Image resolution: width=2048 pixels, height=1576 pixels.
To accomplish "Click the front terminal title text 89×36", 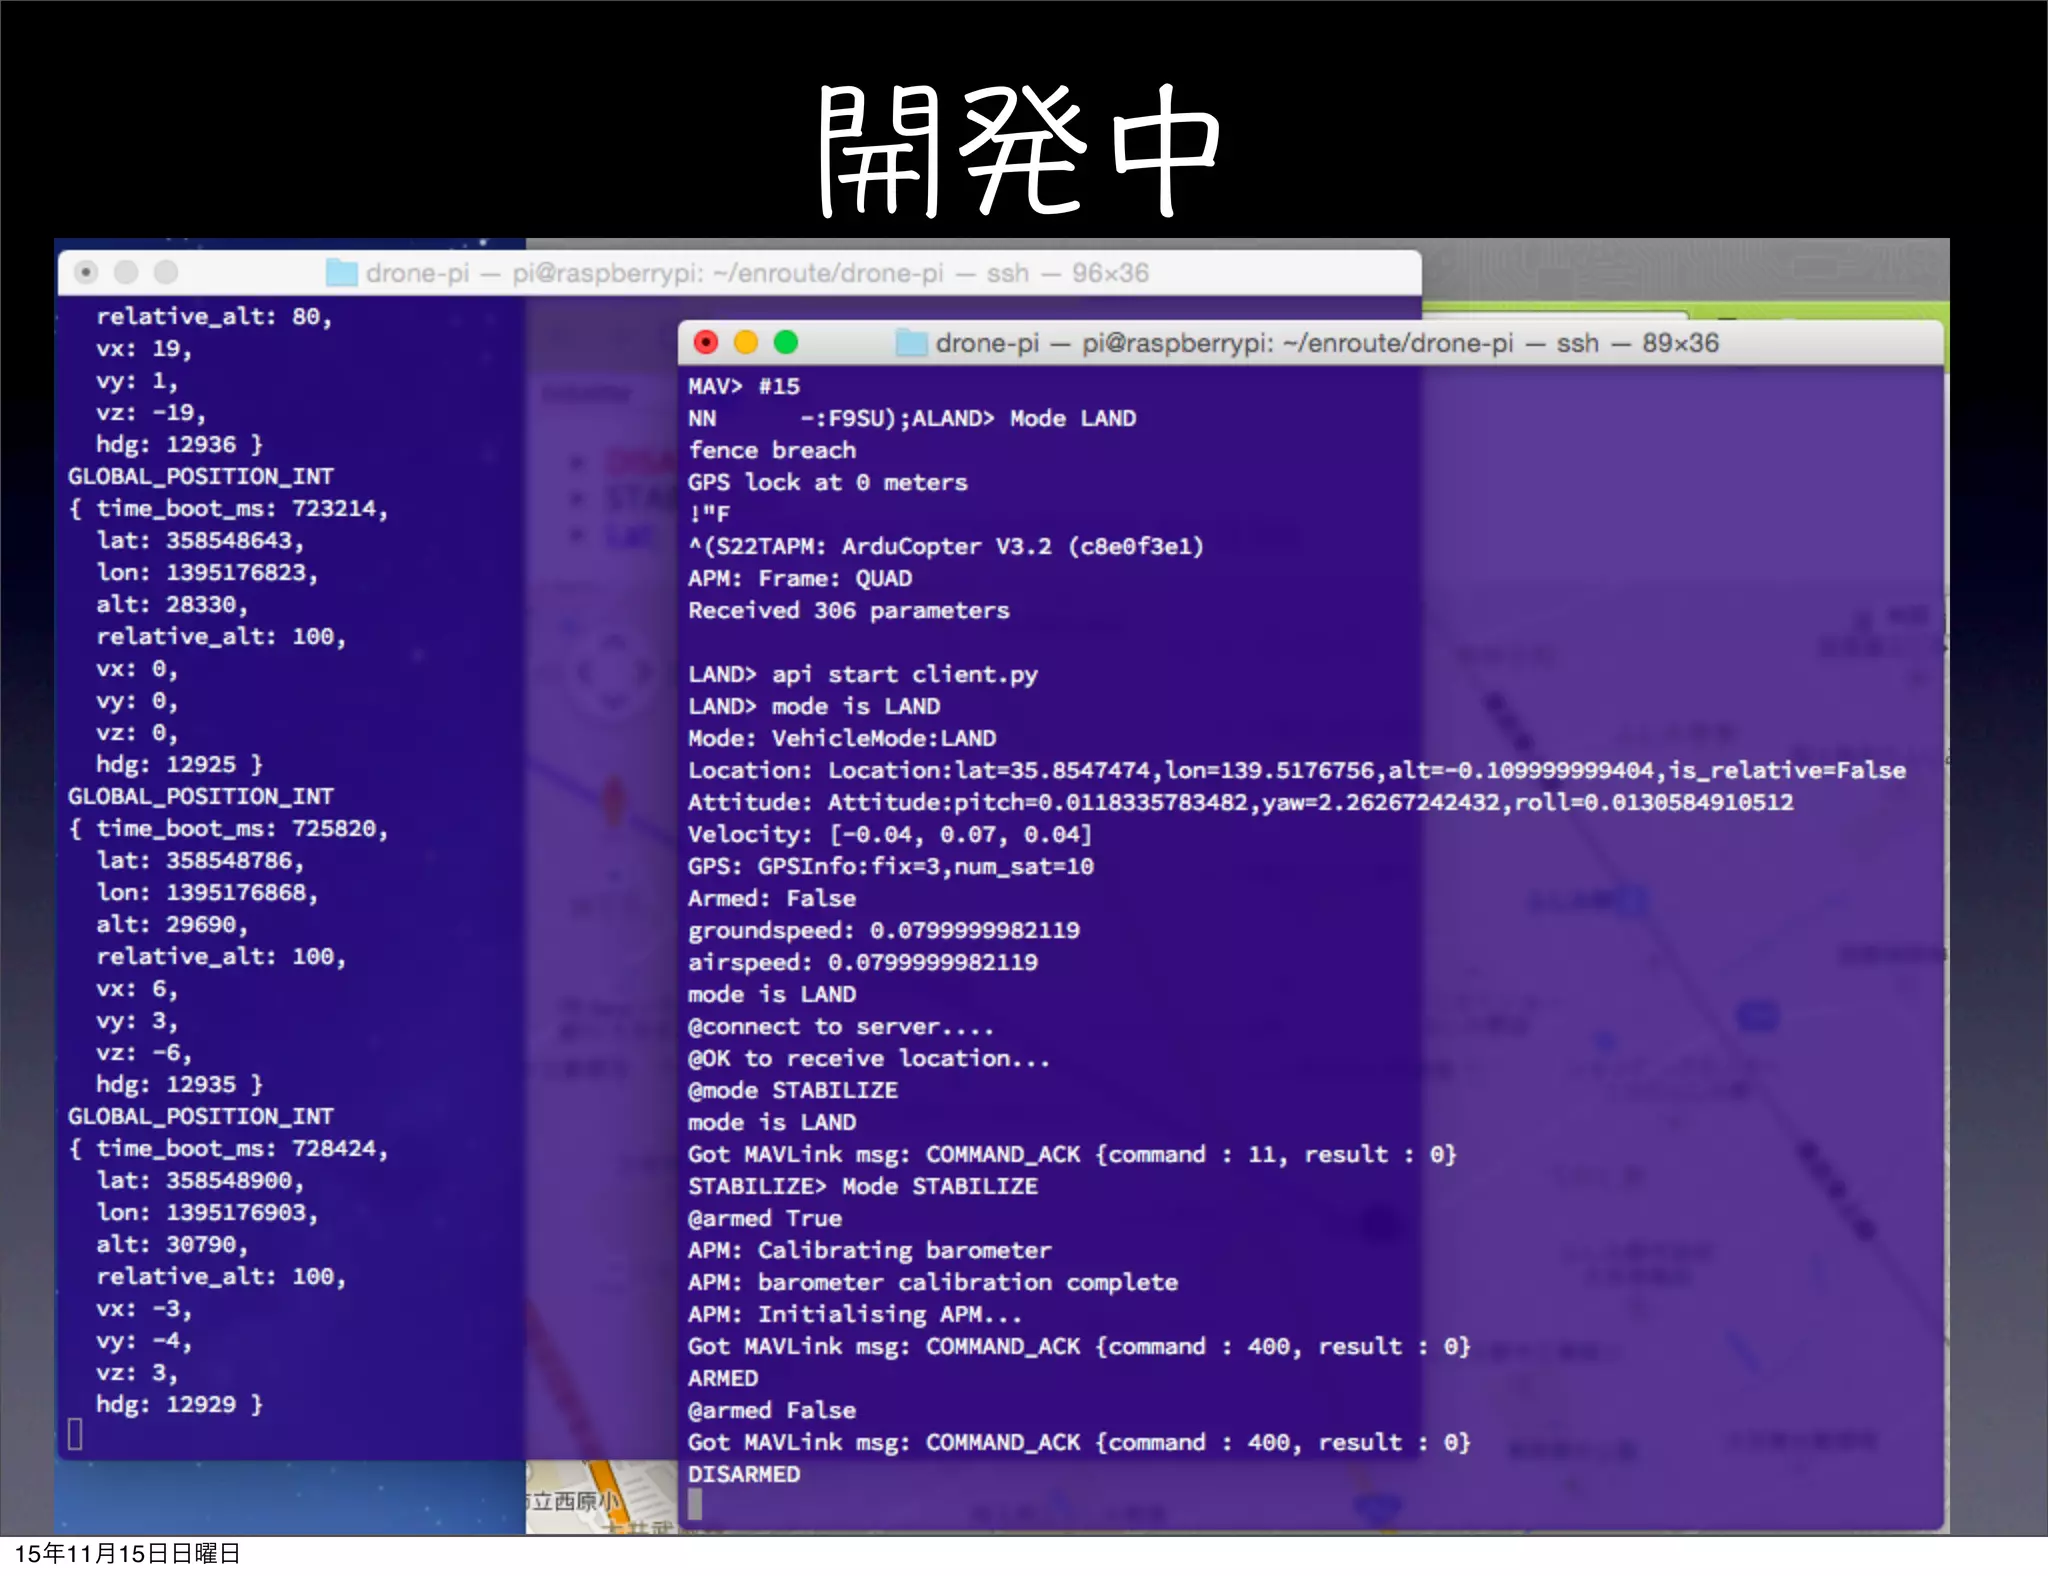I will (x=1680, y=343).
